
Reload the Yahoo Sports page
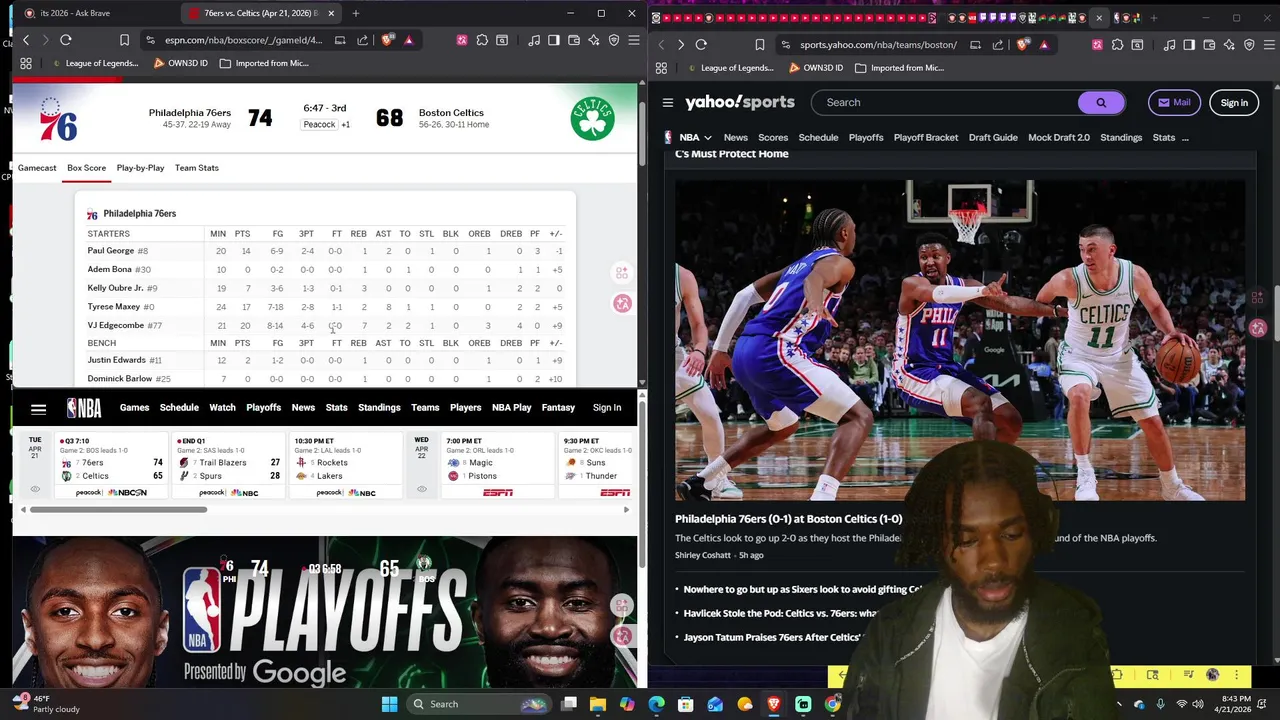[701, 45]
